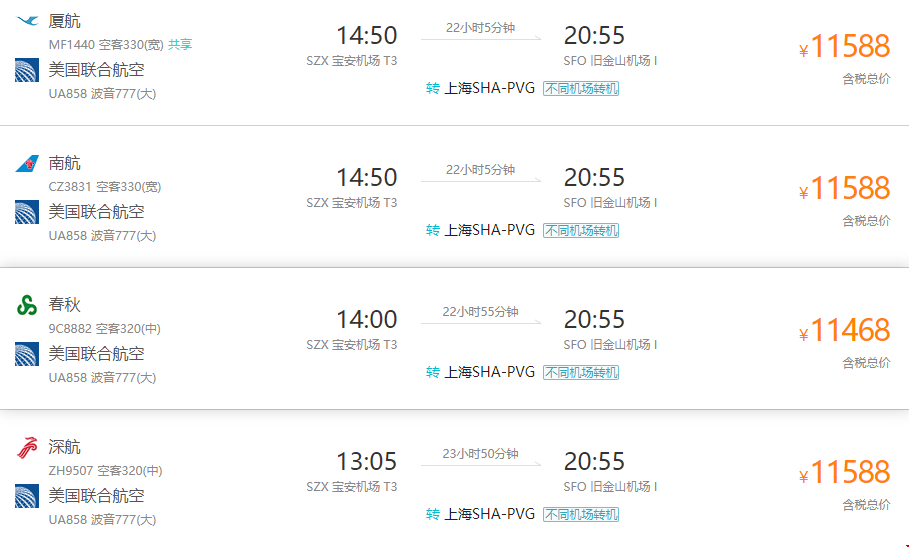Select the ¥11588 price on the 深航 flight

pos(844,472)
